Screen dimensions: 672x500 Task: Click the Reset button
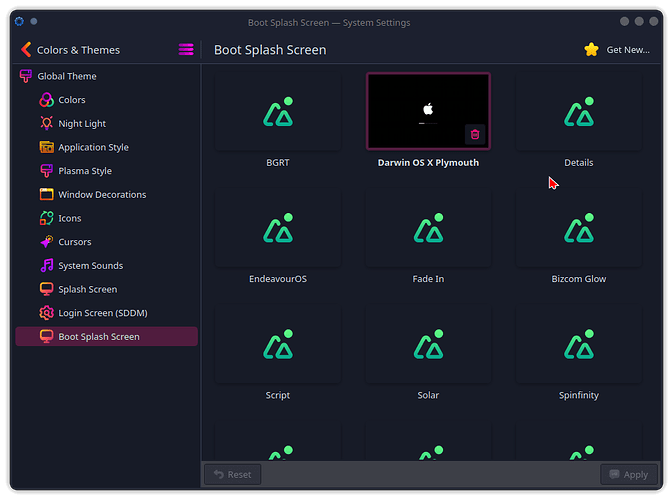[x=233, y=475]
